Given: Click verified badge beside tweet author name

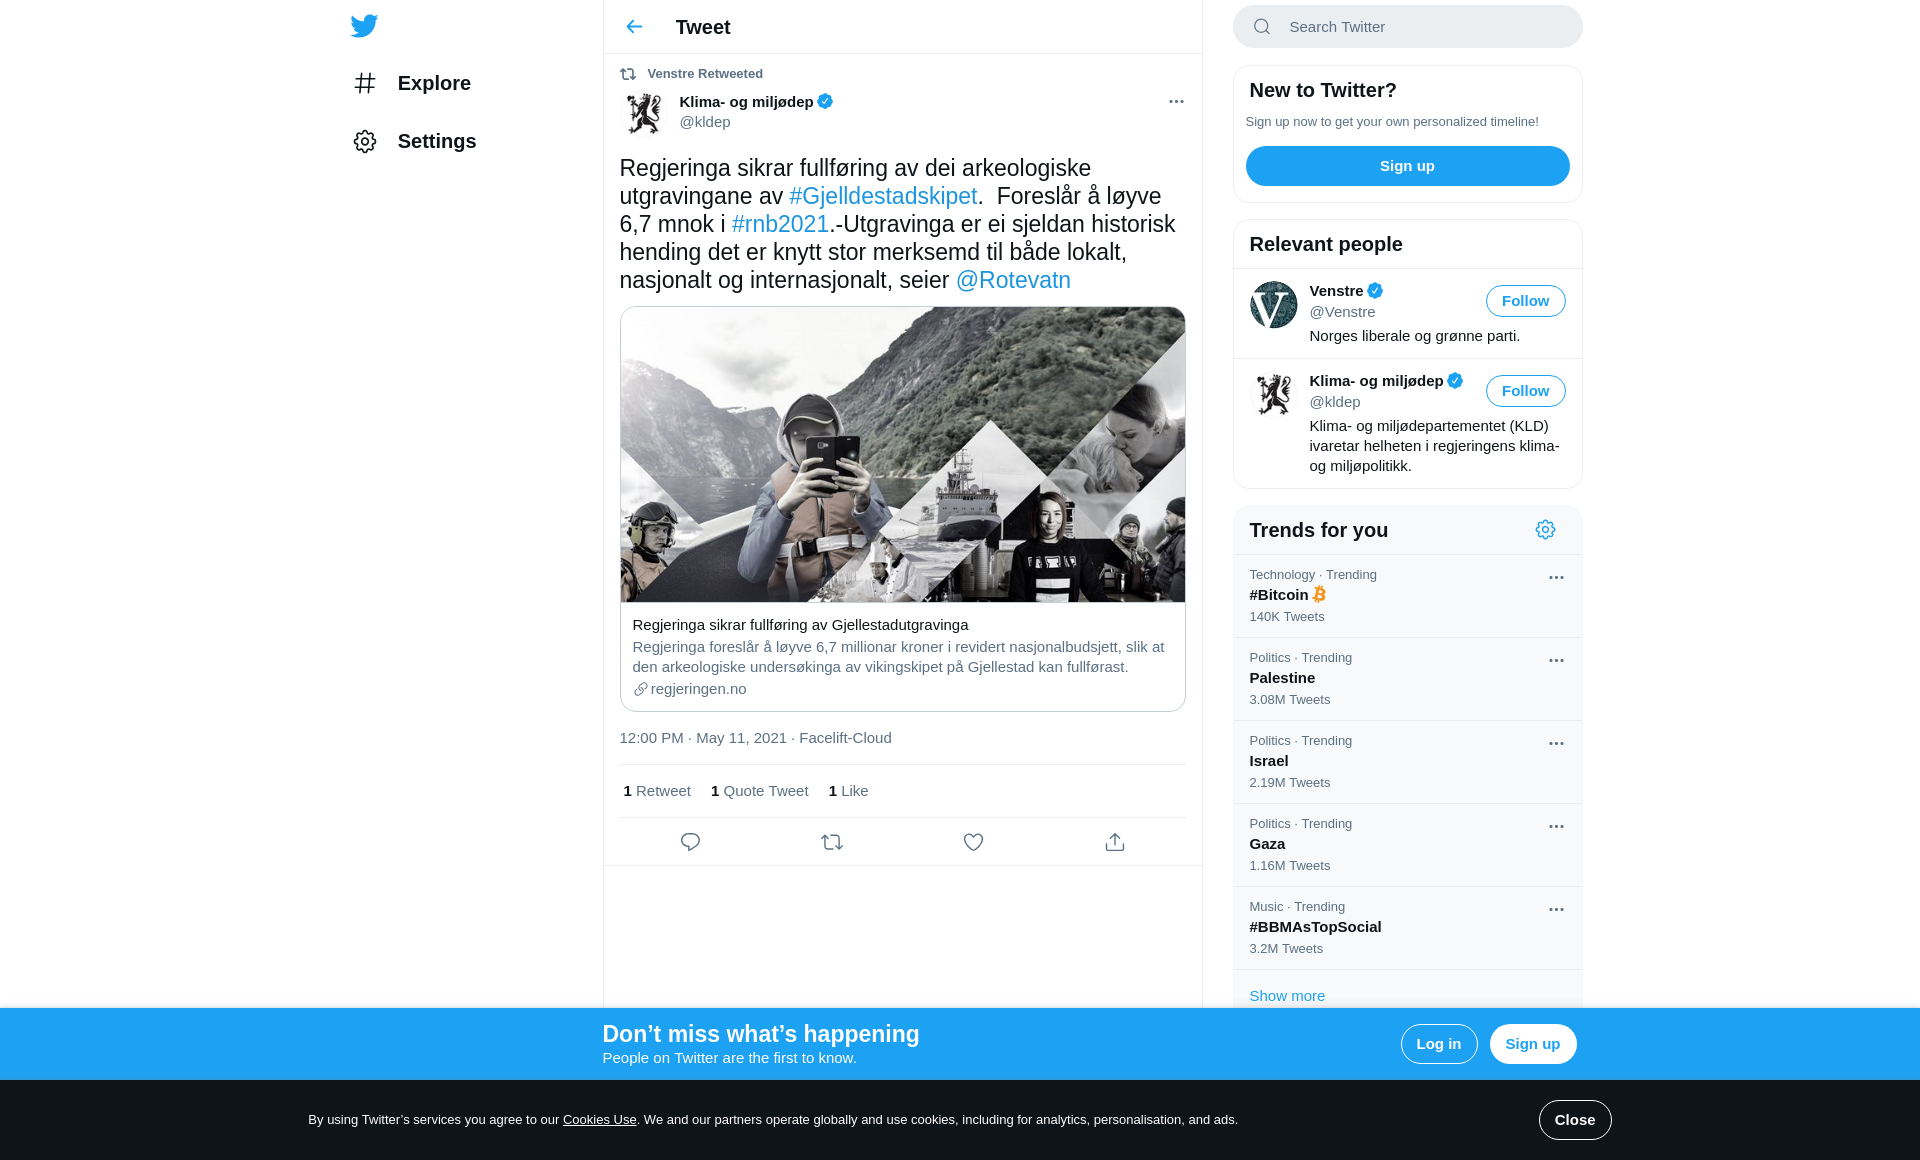Looking at the screenshot, I should (x=825, y=101).
